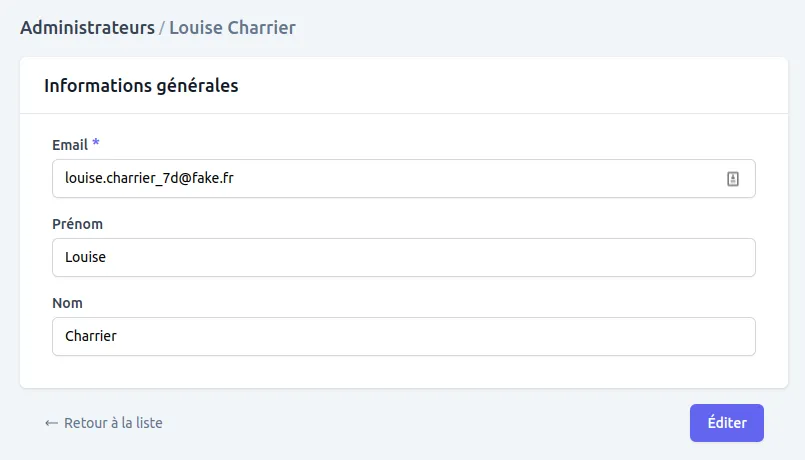805x460 pixels.
Task: Click the 'Louise' value in Prénom field
Action: click(x=86, y=257)
